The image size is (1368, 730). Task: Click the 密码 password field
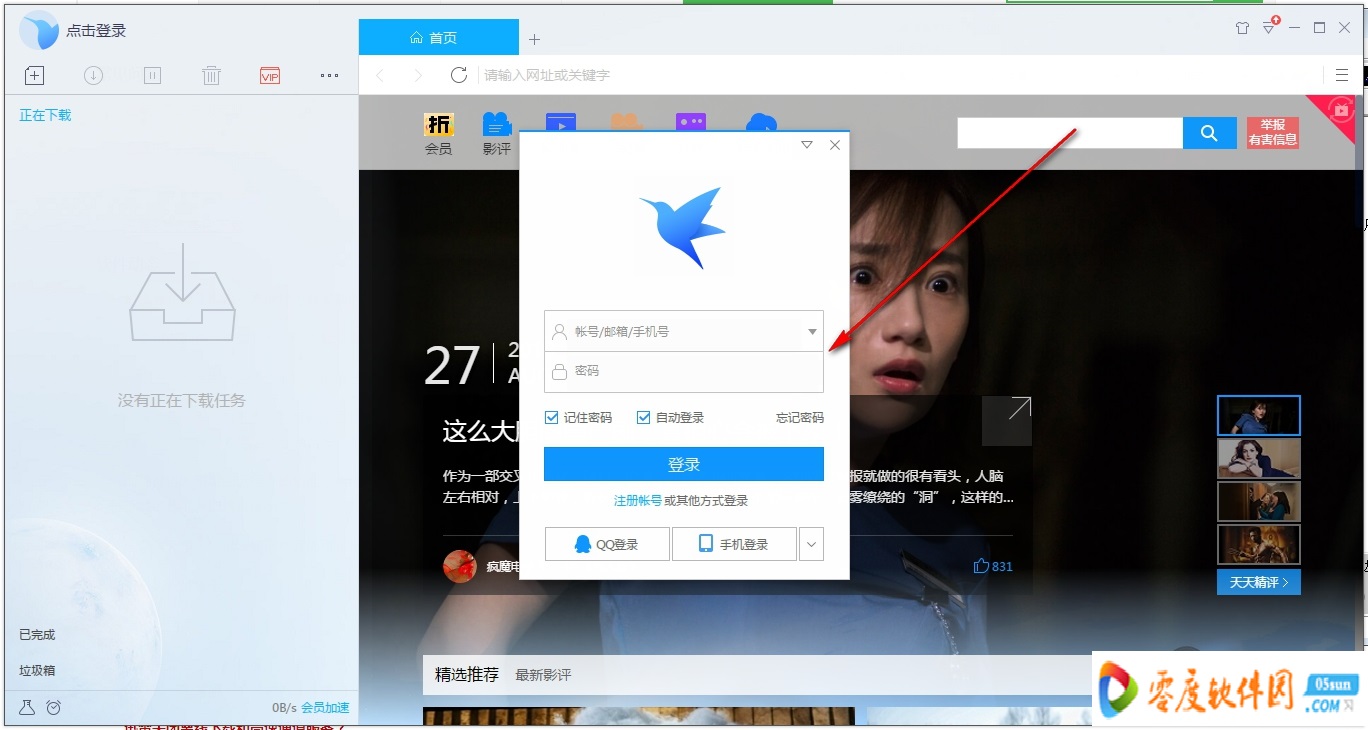coord(684,371)
